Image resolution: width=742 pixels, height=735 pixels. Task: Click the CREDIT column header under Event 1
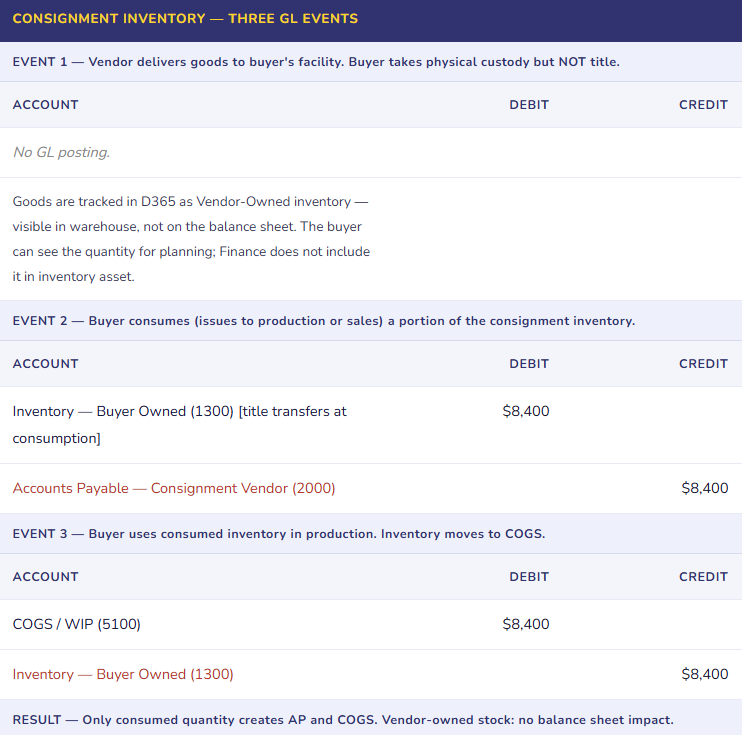tap(703, 104)
